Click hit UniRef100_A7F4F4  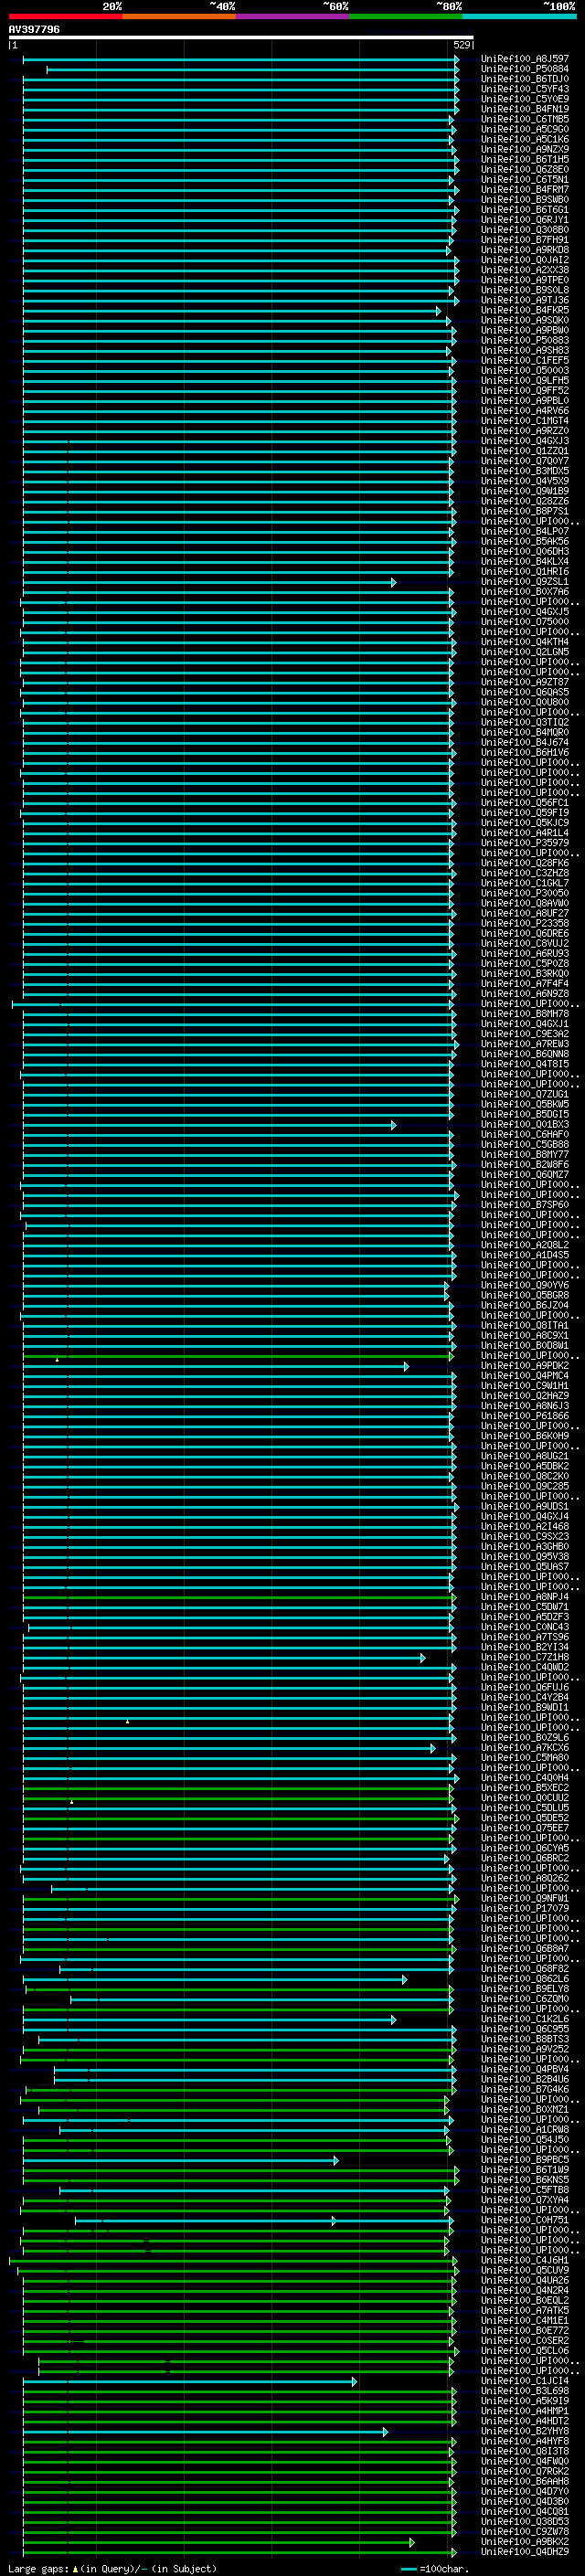tap(525, 984)
